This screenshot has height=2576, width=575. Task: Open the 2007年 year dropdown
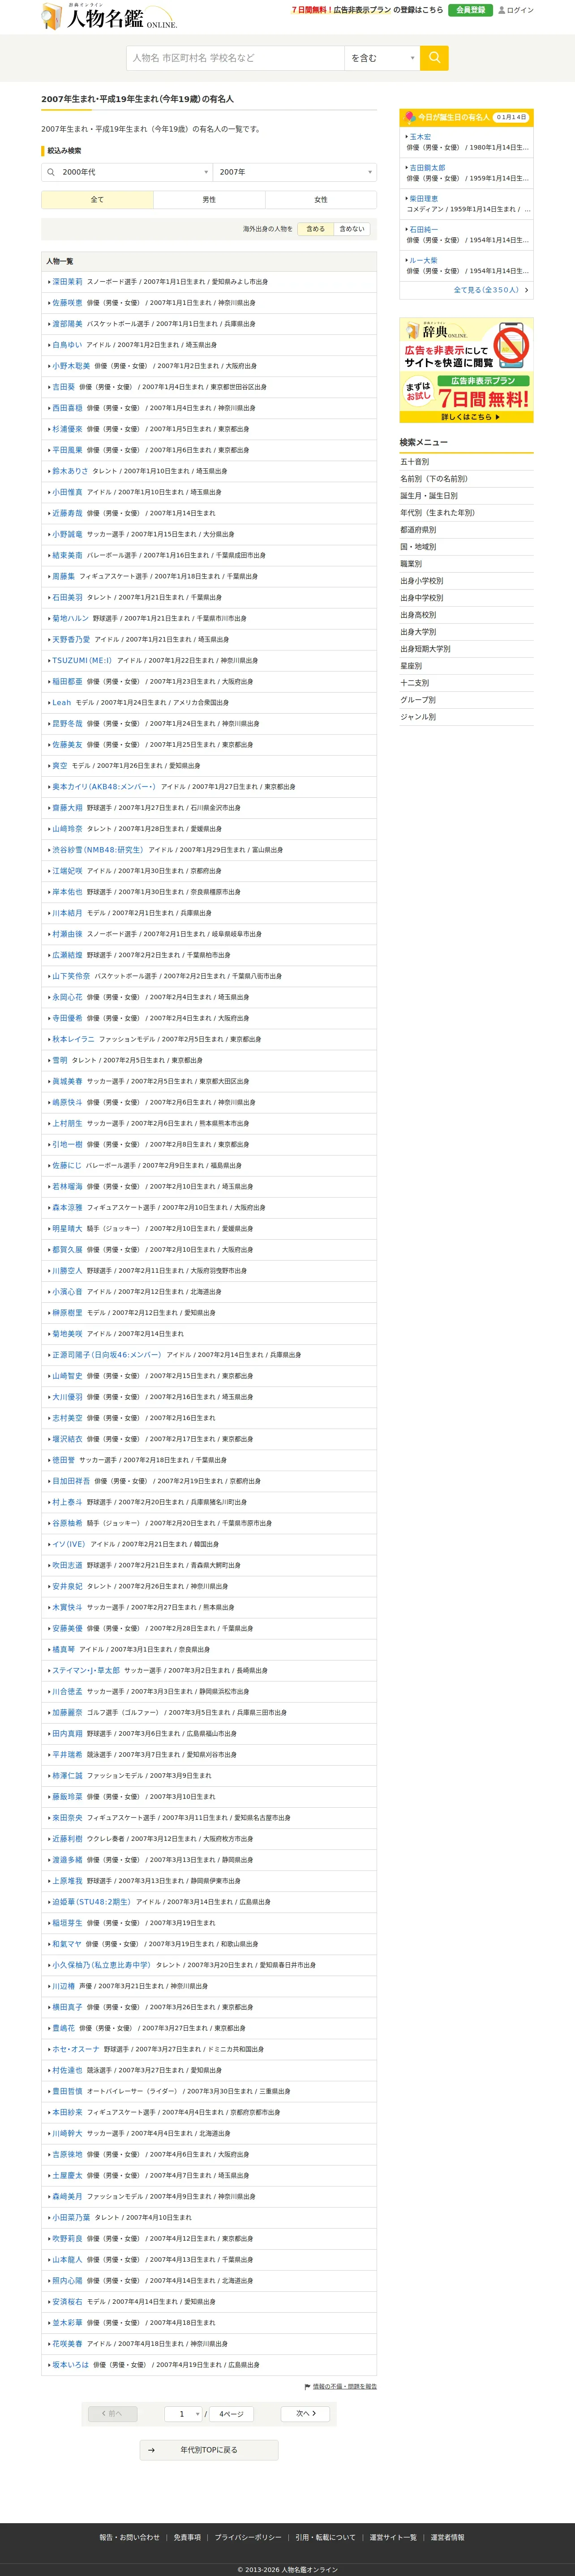coord(295,172)
